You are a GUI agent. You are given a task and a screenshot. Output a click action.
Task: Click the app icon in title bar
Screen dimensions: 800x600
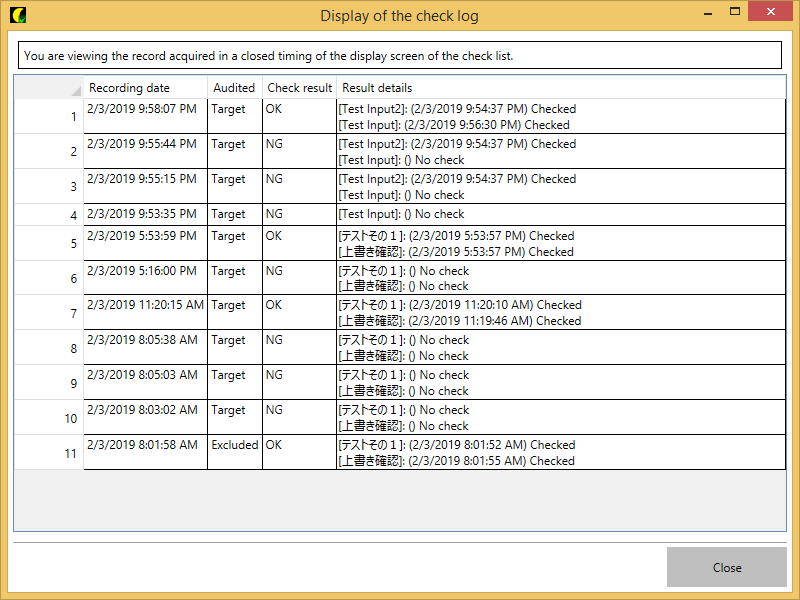point(17,15)
